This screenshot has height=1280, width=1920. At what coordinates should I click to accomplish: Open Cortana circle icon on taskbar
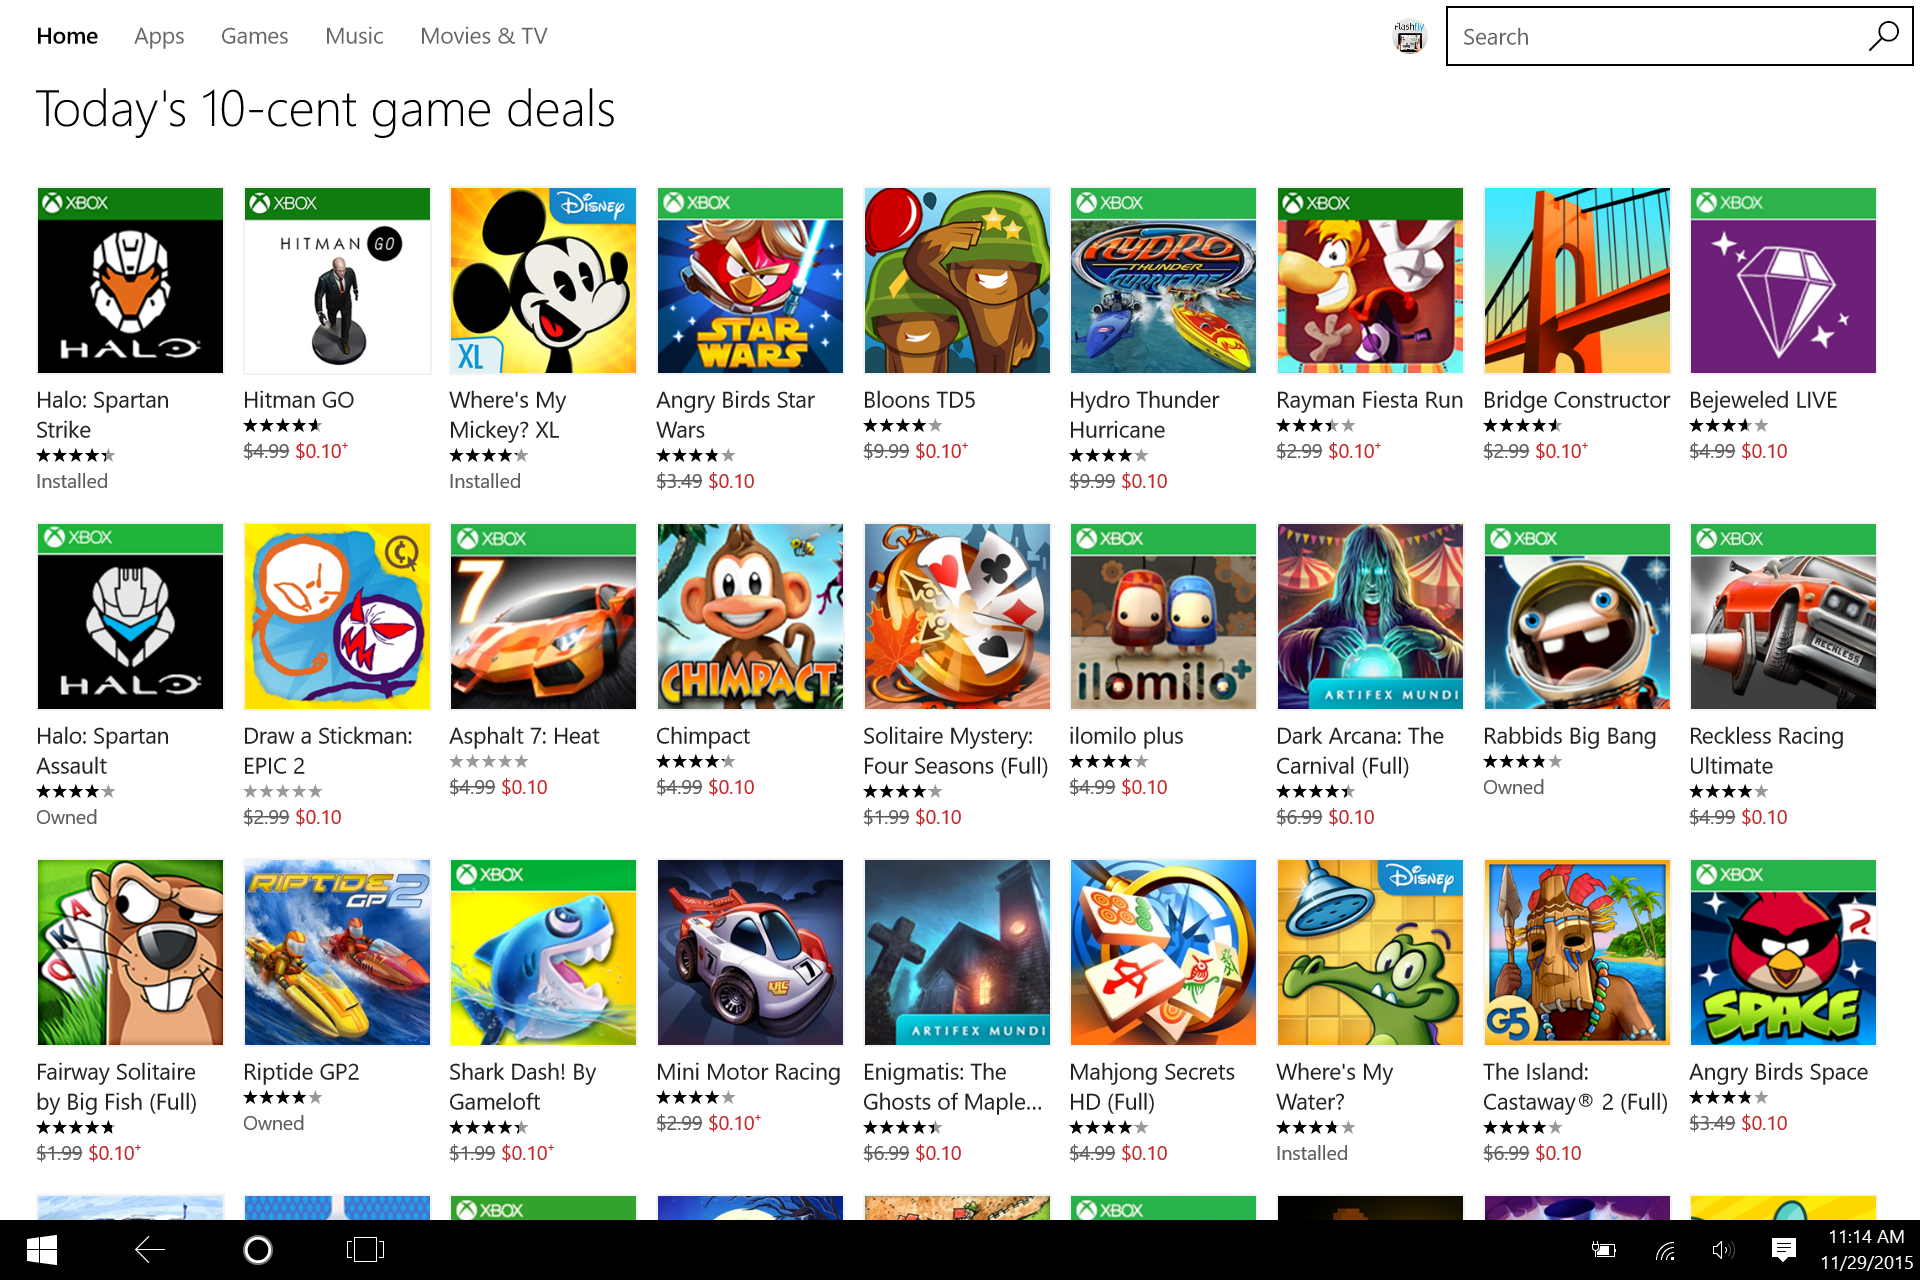[x=258, y=1250]
